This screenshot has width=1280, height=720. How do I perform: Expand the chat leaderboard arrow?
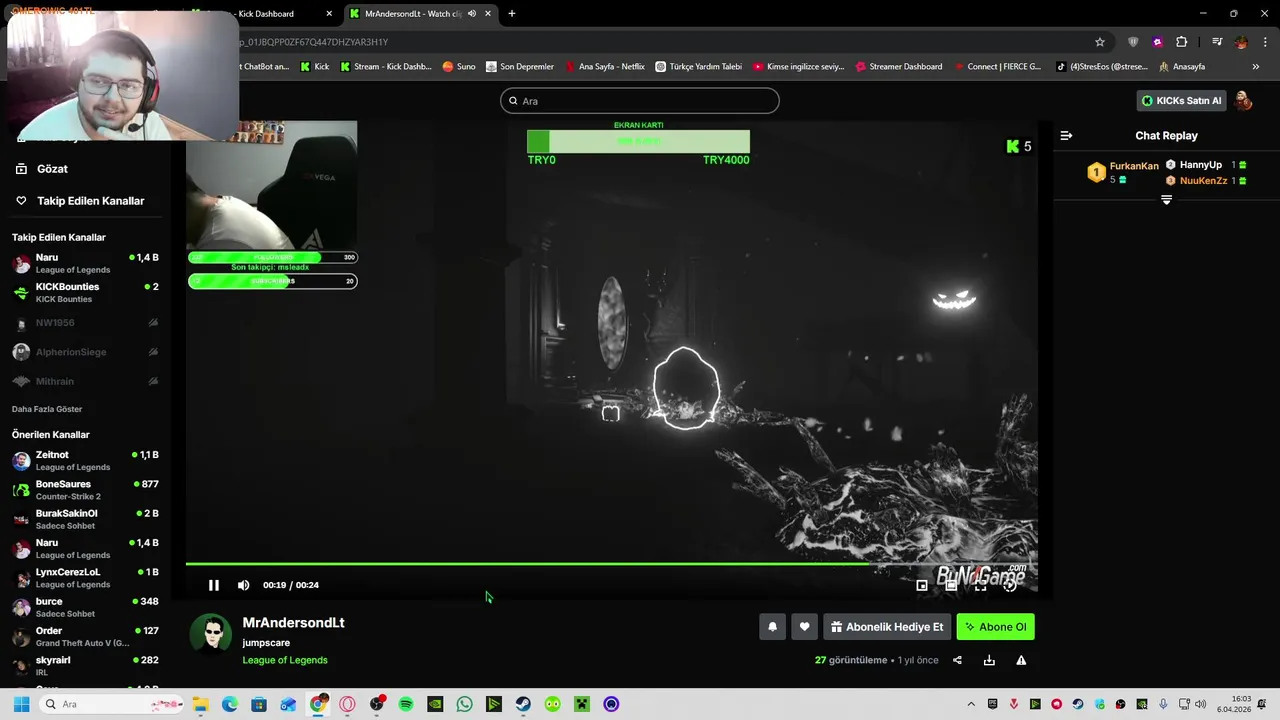(1166, 200)
